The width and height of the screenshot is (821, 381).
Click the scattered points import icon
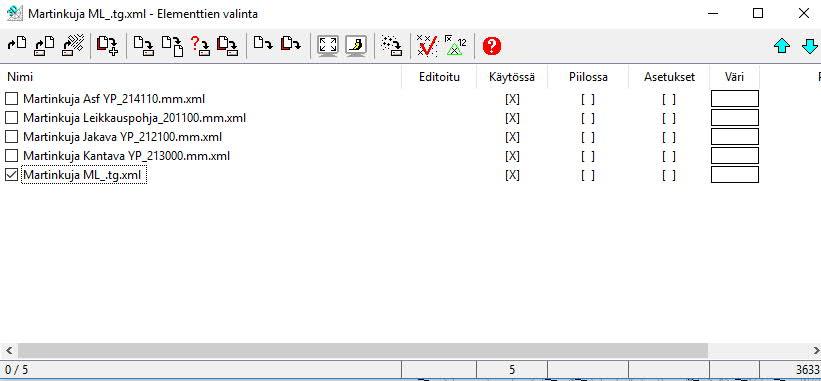(391, 46)
